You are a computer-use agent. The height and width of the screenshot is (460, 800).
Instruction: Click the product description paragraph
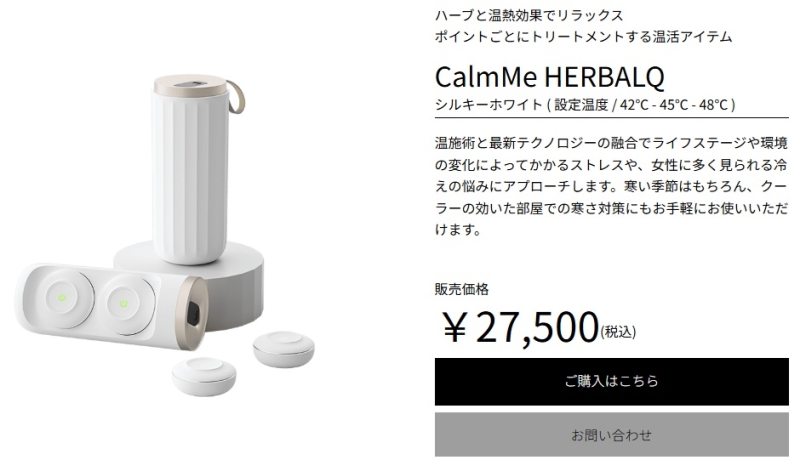(611, 186)
